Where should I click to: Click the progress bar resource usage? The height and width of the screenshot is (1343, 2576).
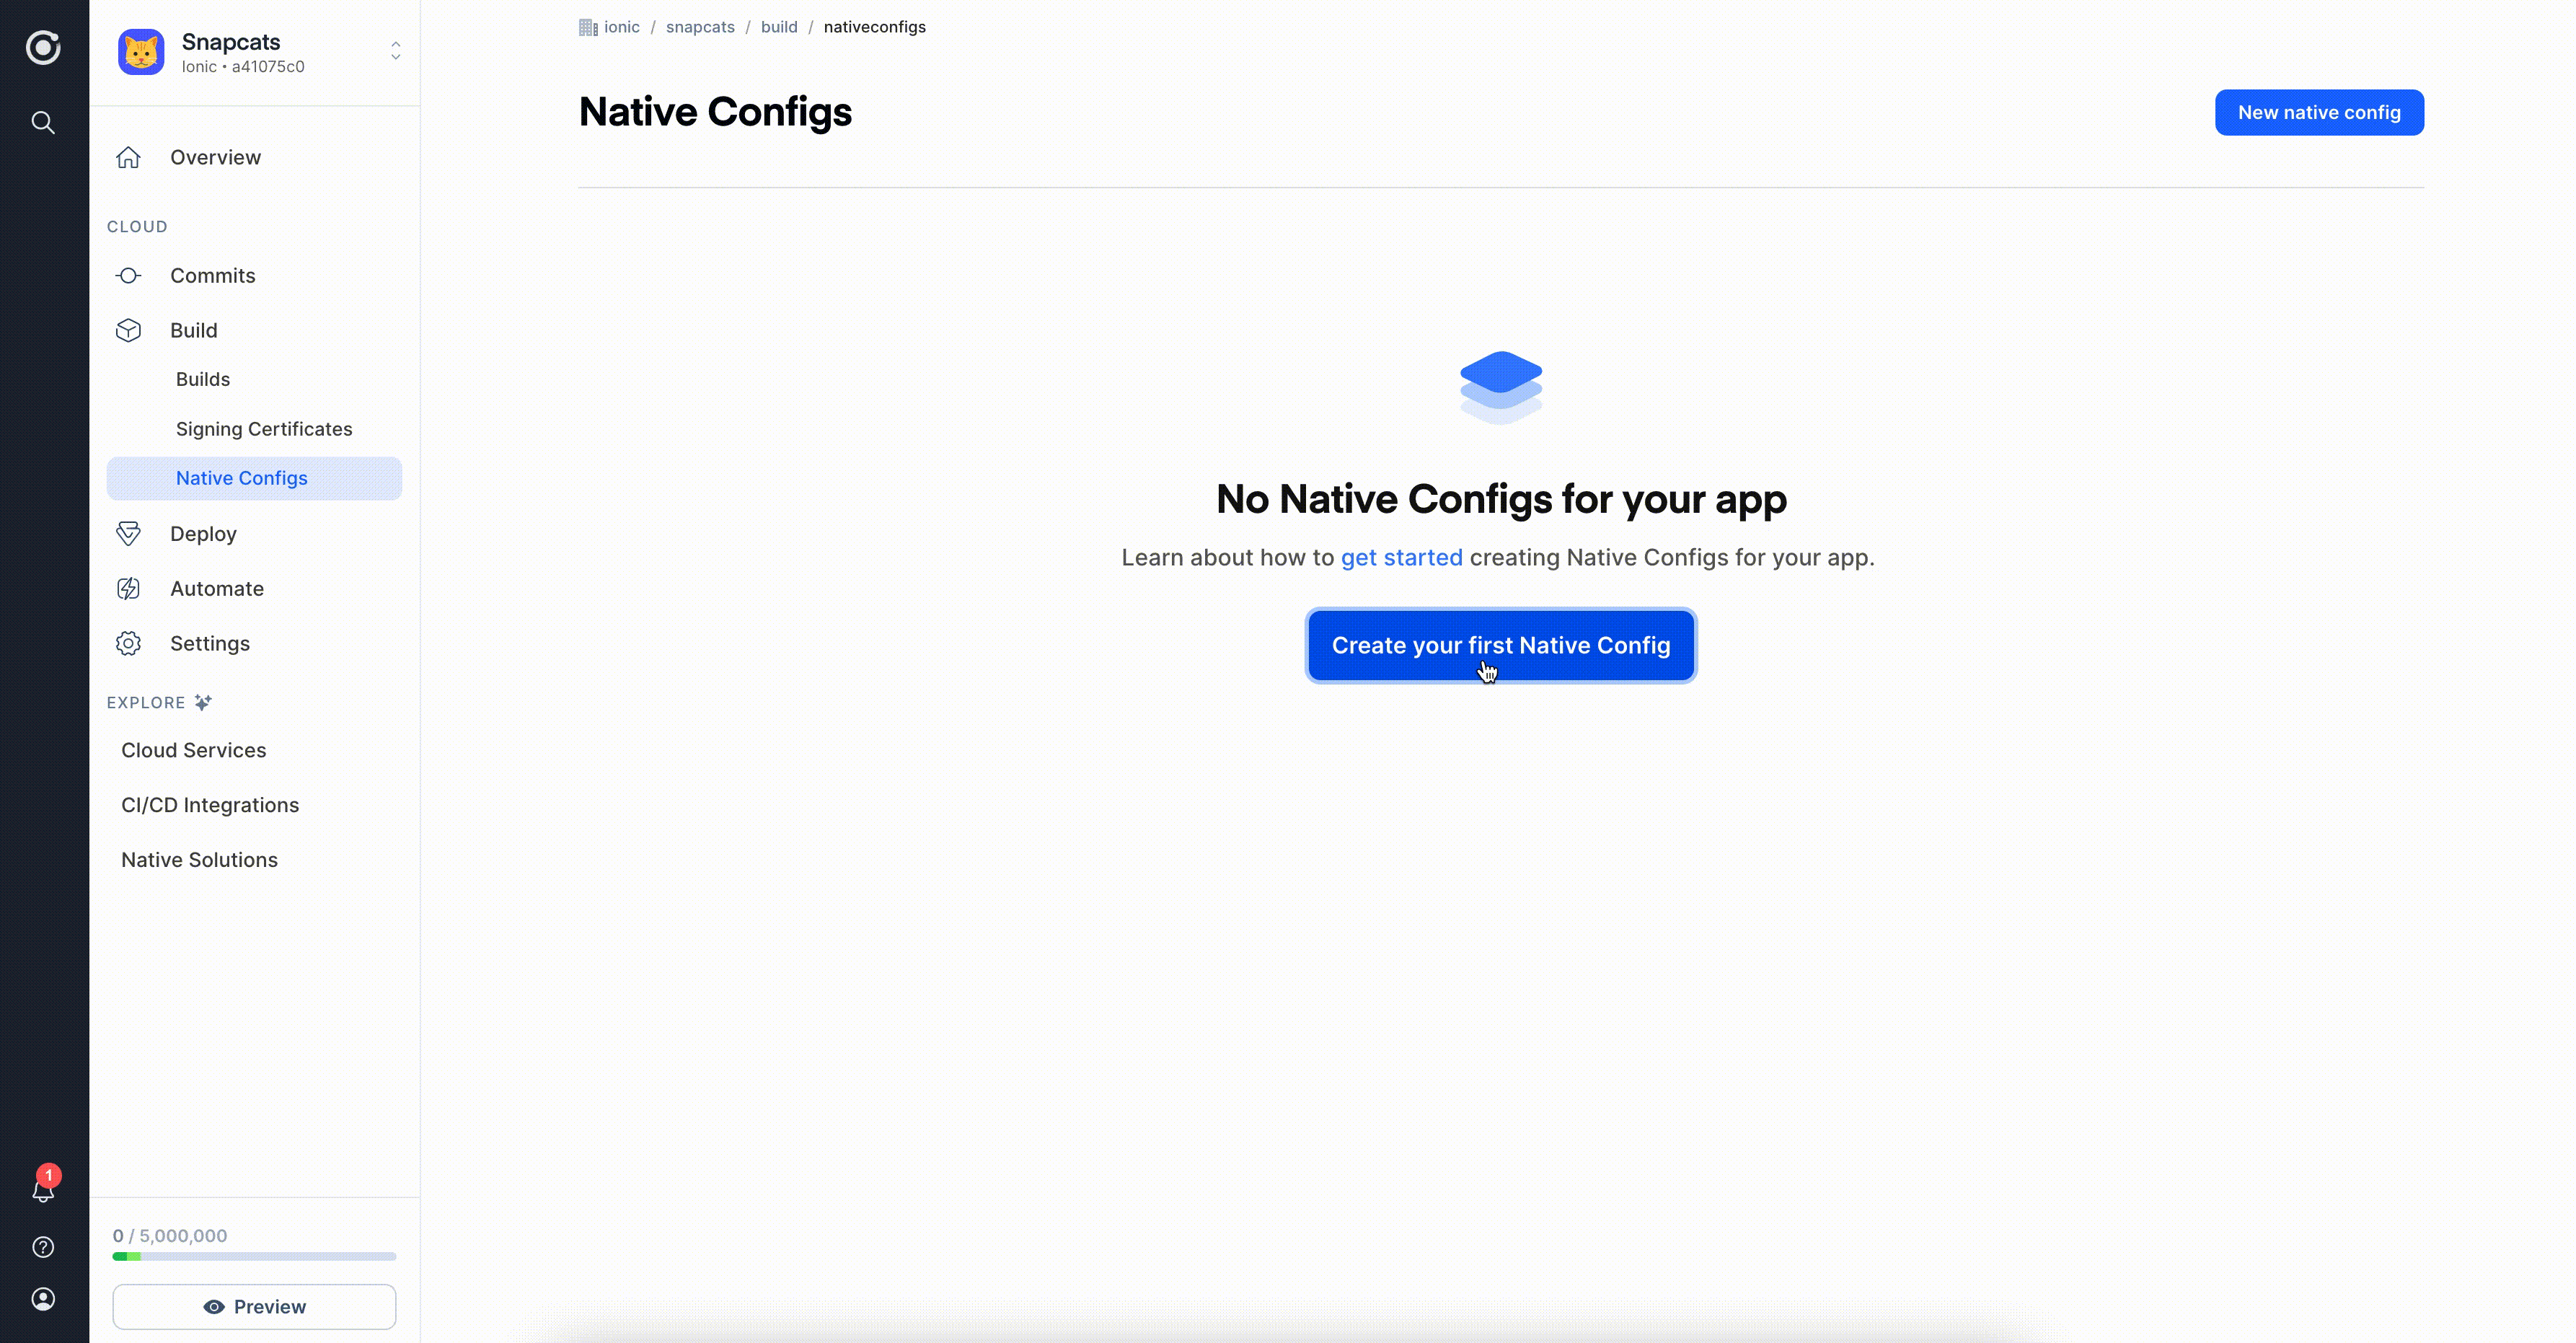[x=254, y=1256]
